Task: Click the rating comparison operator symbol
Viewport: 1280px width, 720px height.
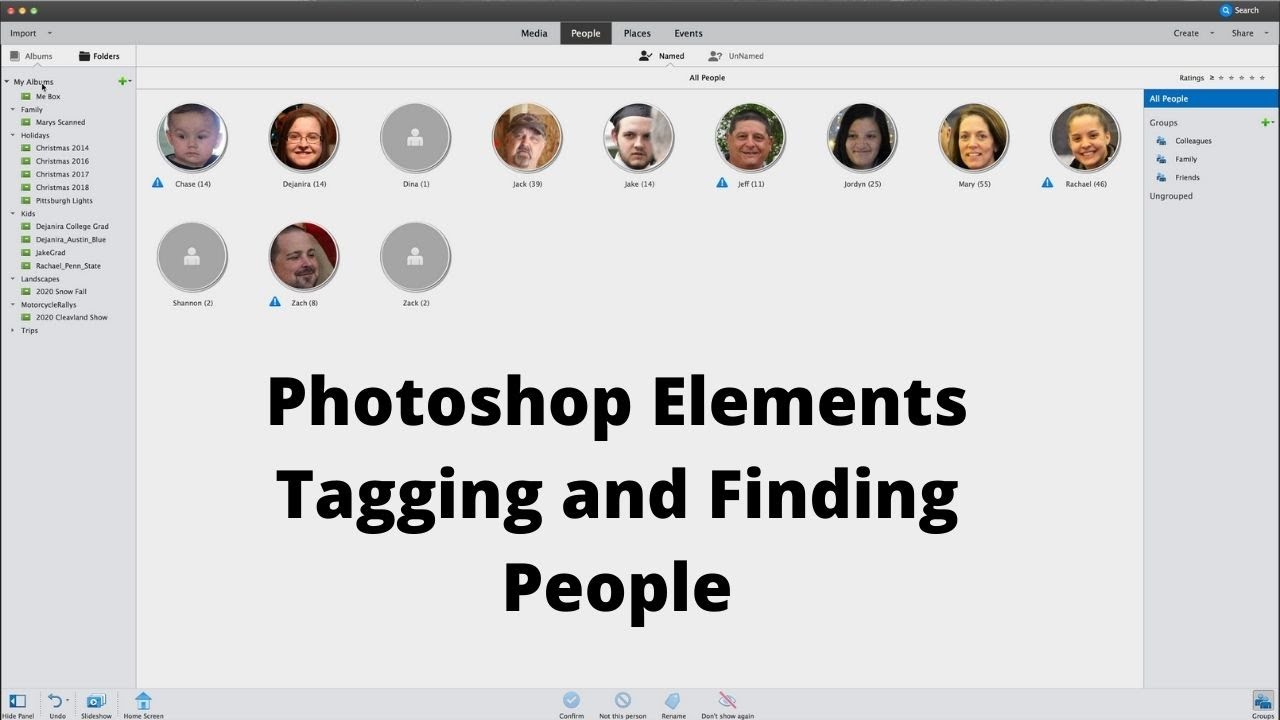Action: [1212, 78]
